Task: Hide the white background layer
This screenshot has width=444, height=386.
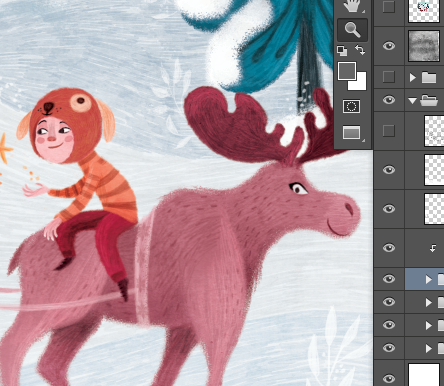Action: point(389,379)
